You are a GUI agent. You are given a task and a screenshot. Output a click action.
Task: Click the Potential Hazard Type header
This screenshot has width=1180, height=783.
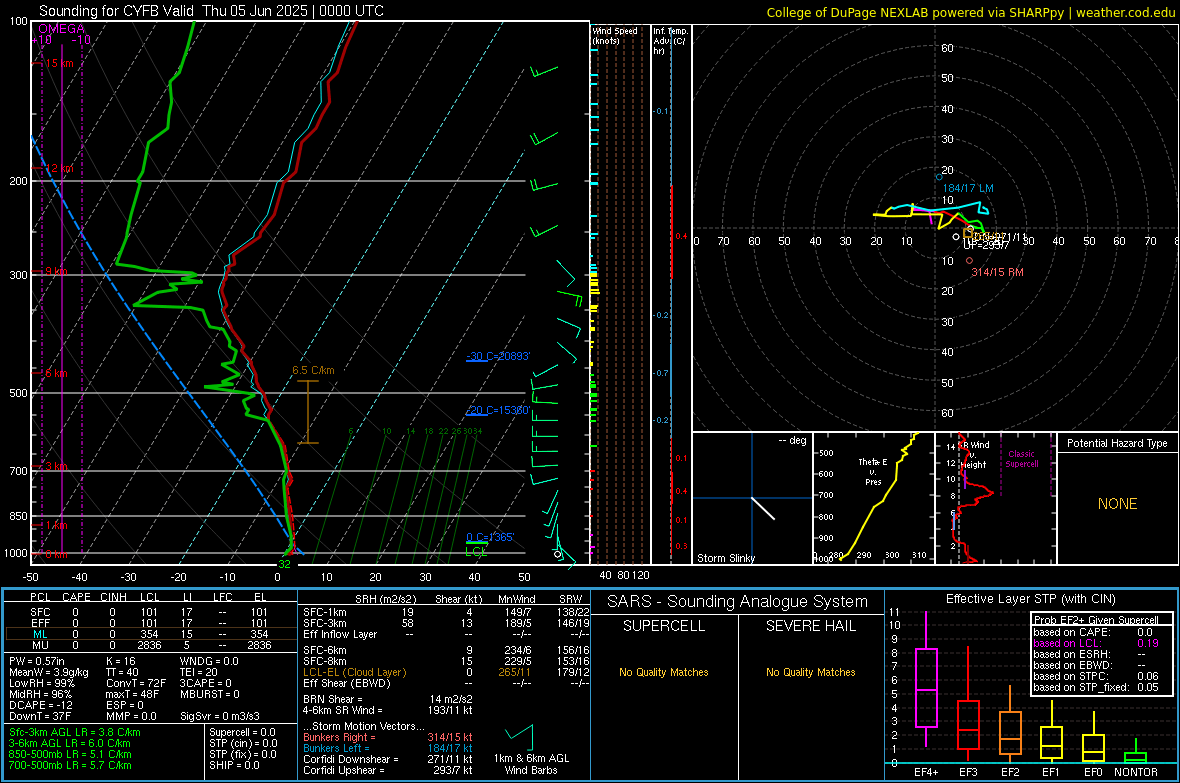pos(1117,443)
